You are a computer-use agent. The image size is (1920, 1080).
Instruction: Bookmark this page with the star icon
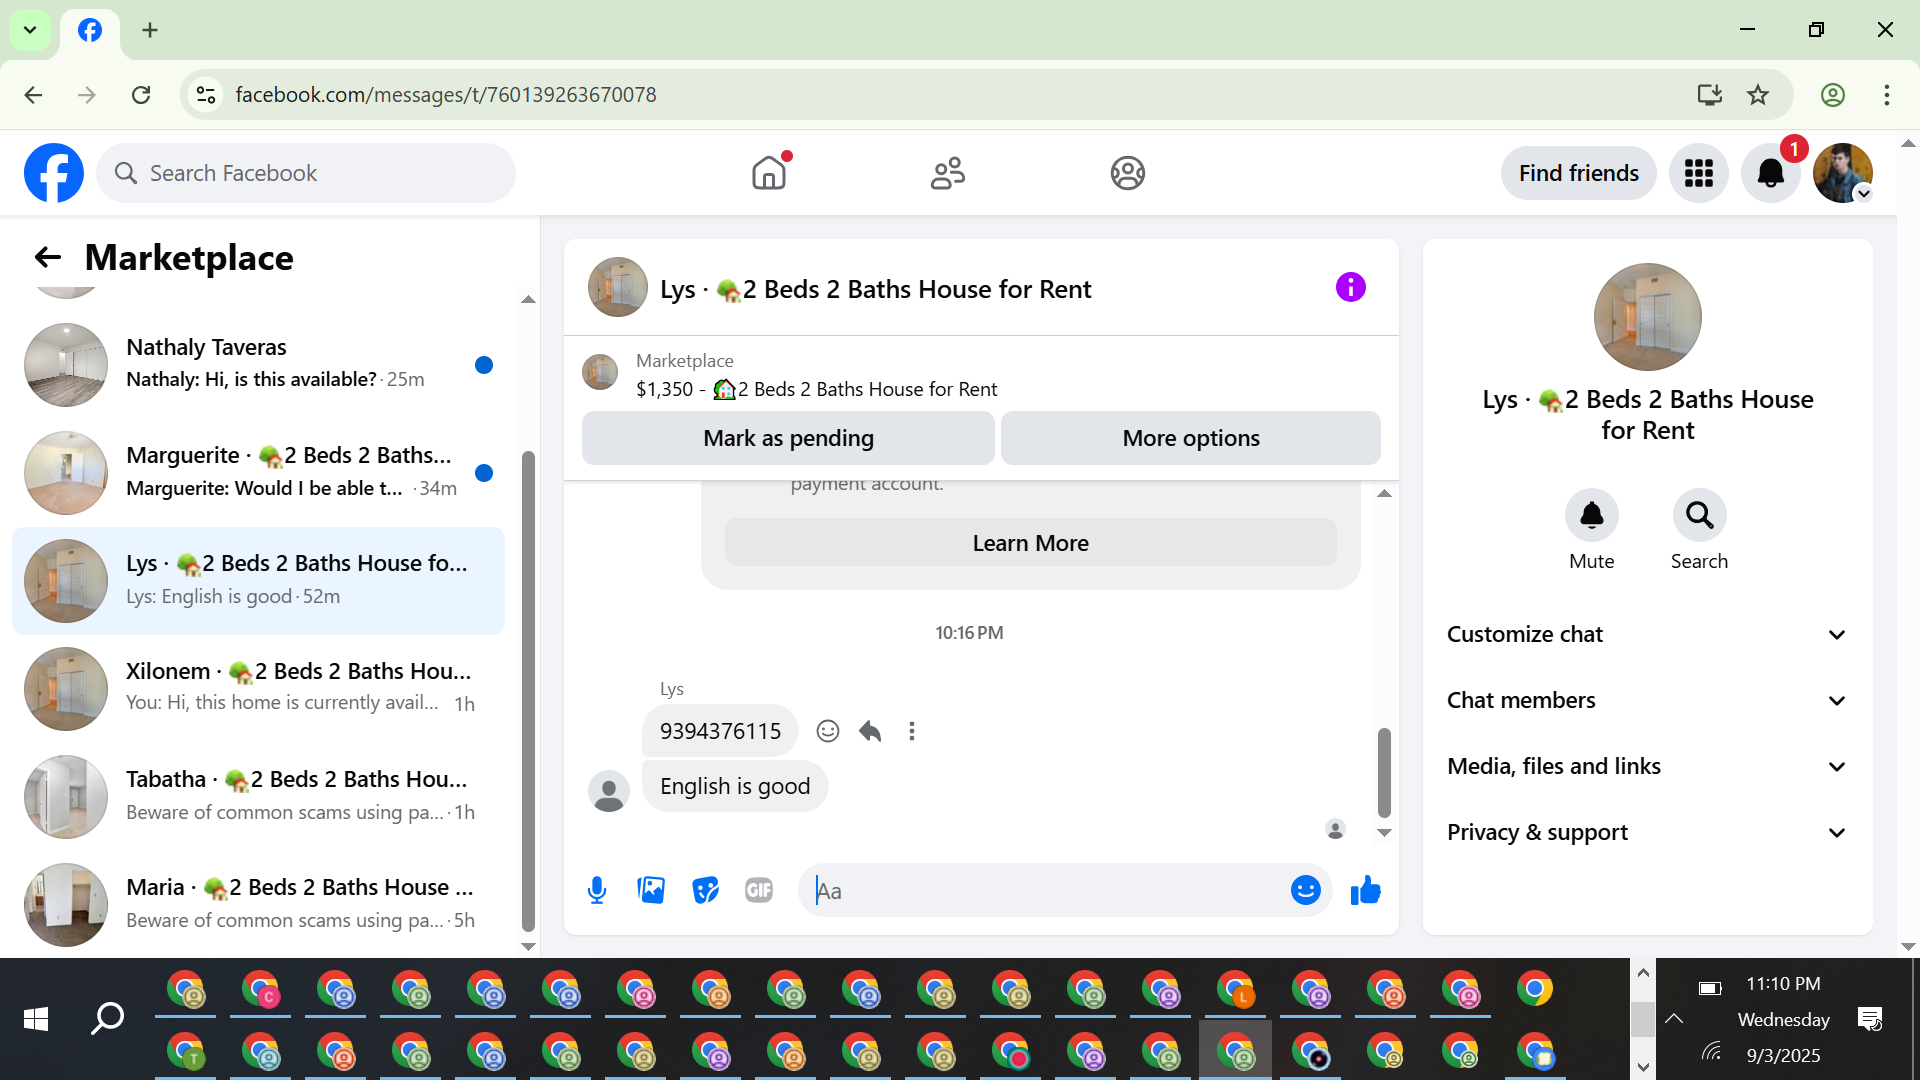coord(1758,95)
